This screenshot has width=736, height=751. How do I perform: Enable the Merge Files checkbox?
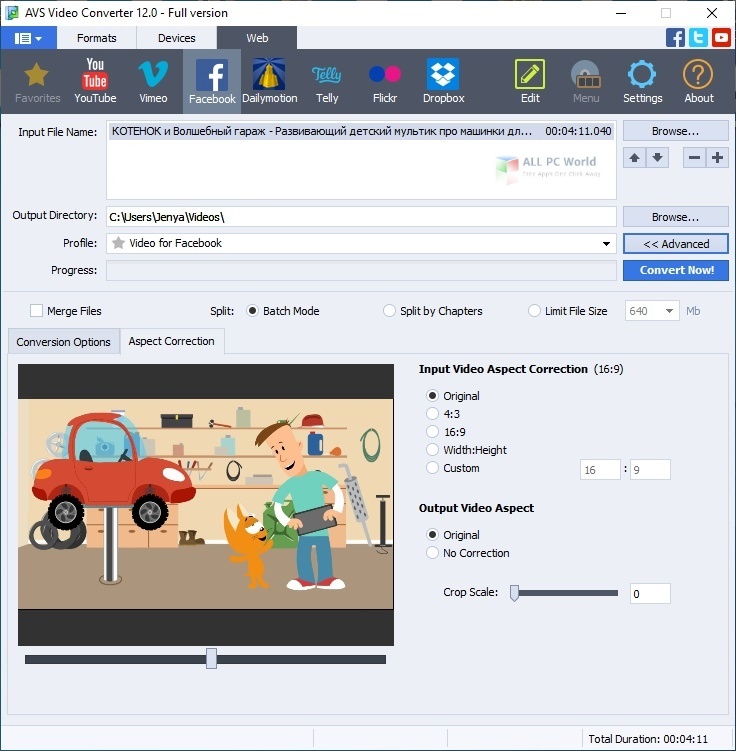[37, 311]
